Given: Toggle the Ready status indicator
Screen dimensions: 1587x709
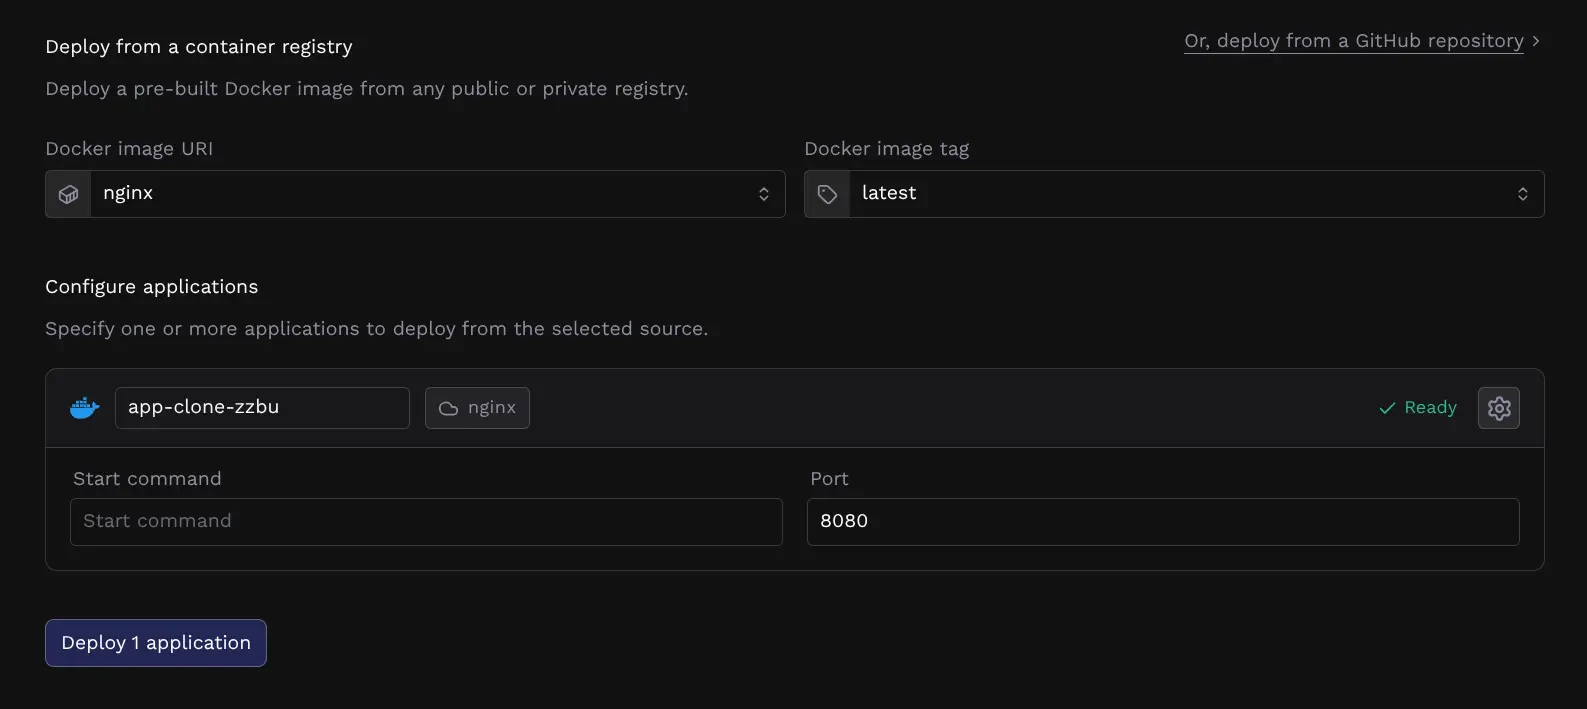Looking at the screenshot, I should 1417,408.
